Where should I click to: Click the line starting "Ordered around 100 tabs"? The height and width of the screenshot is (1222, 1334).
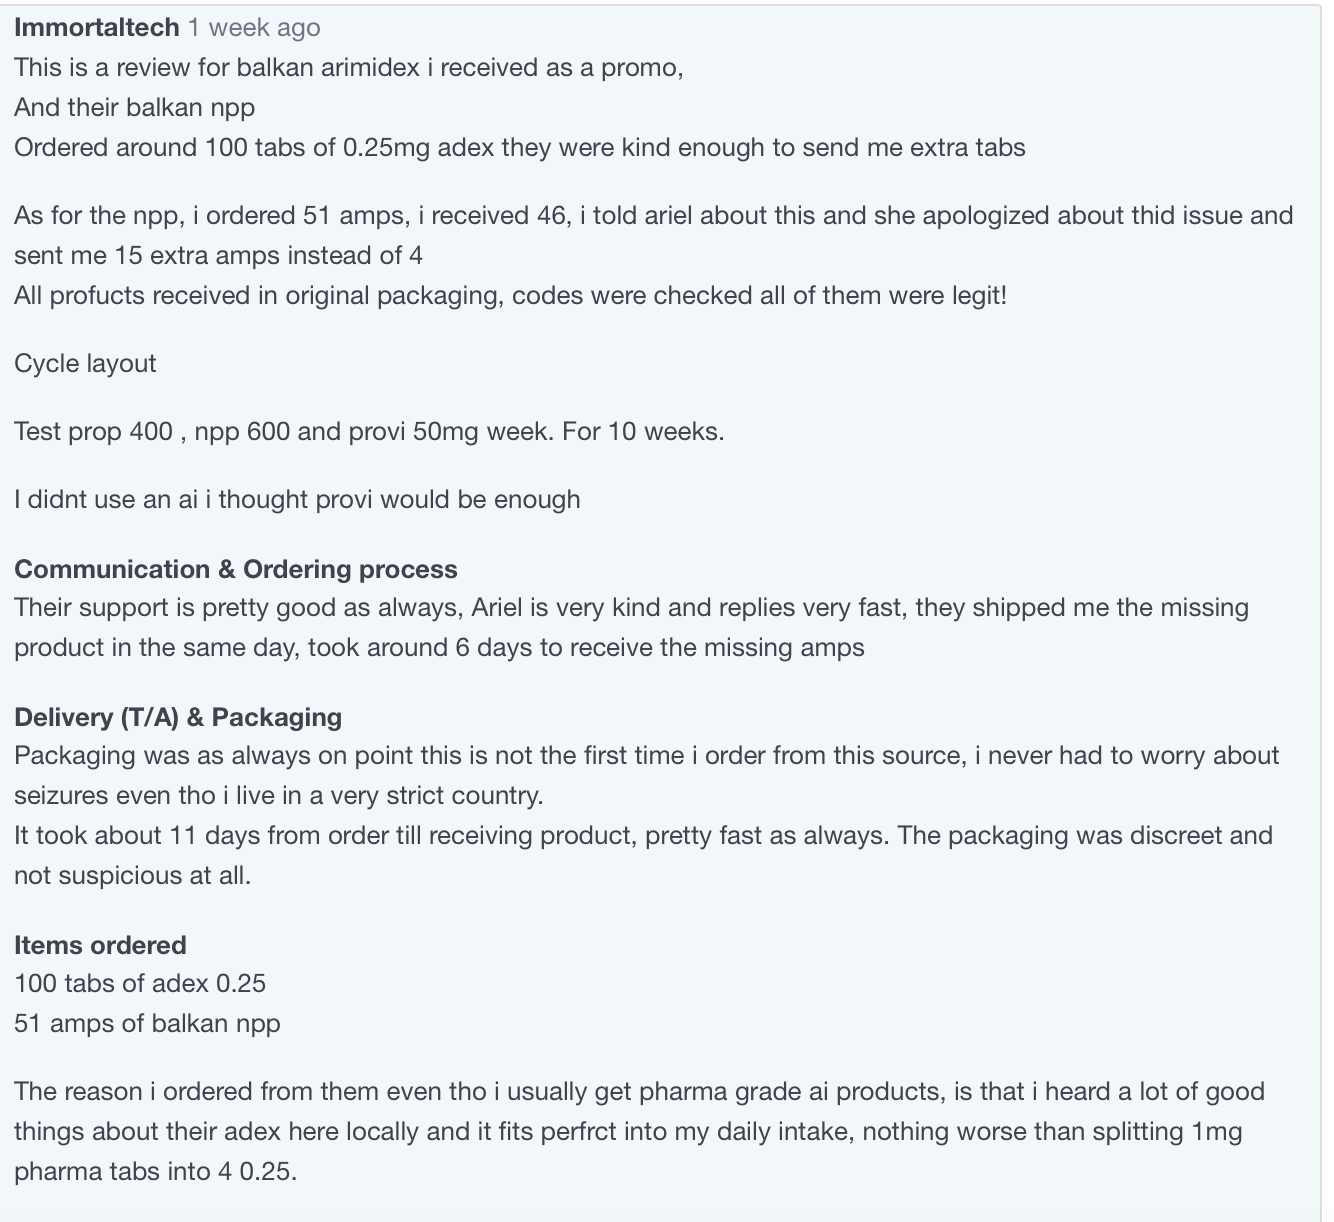[x=519, y=147]
